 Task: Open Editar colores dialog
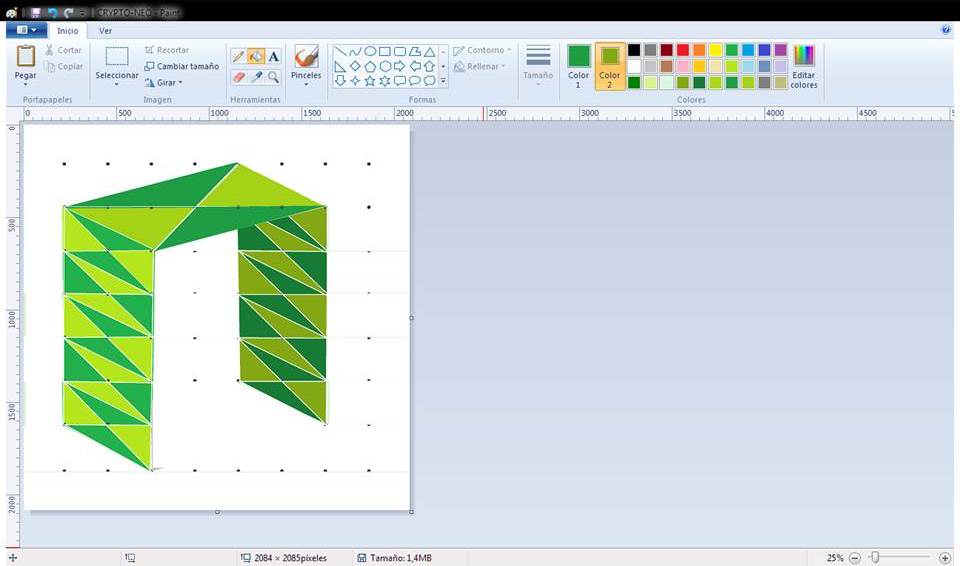click(804, 66)
